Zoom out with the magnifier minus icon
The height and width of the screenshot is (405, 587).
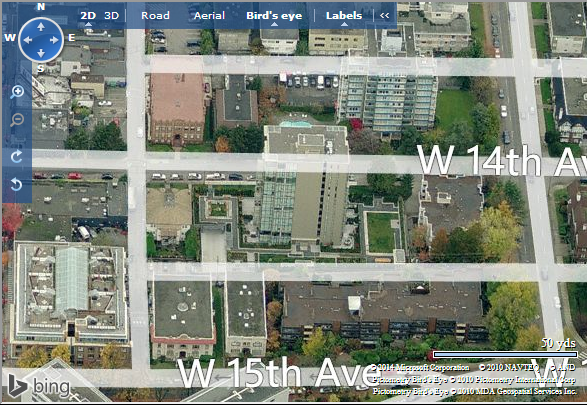17,120
